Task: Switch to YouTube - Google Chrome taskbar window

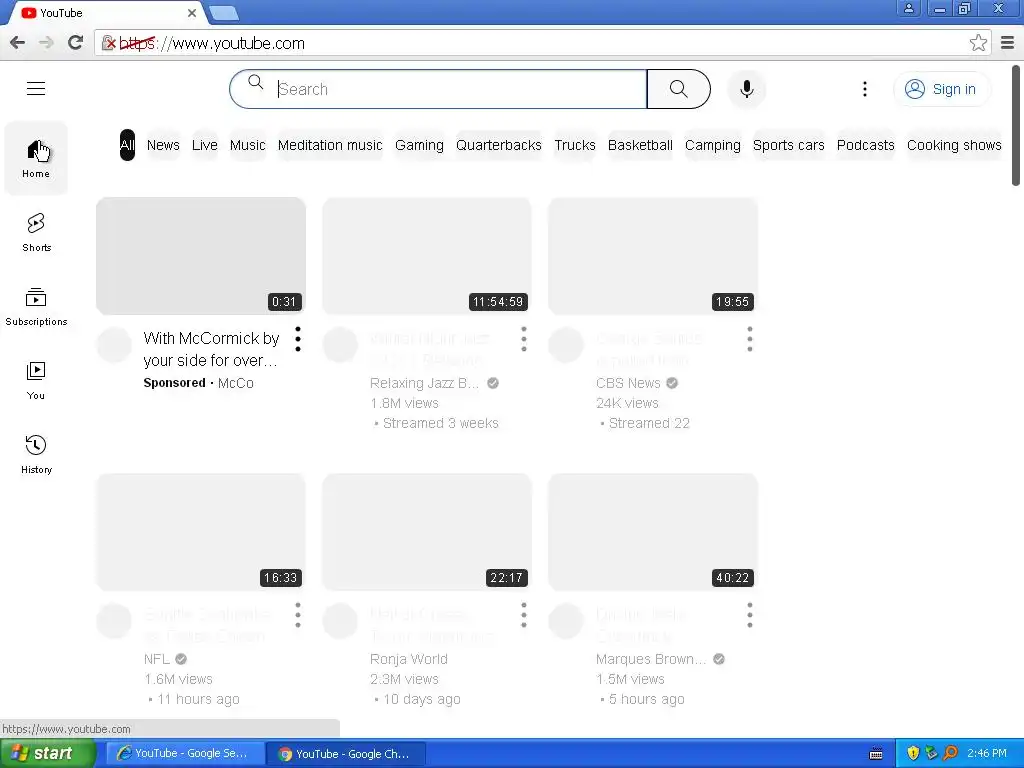Action: click(345, 753)
